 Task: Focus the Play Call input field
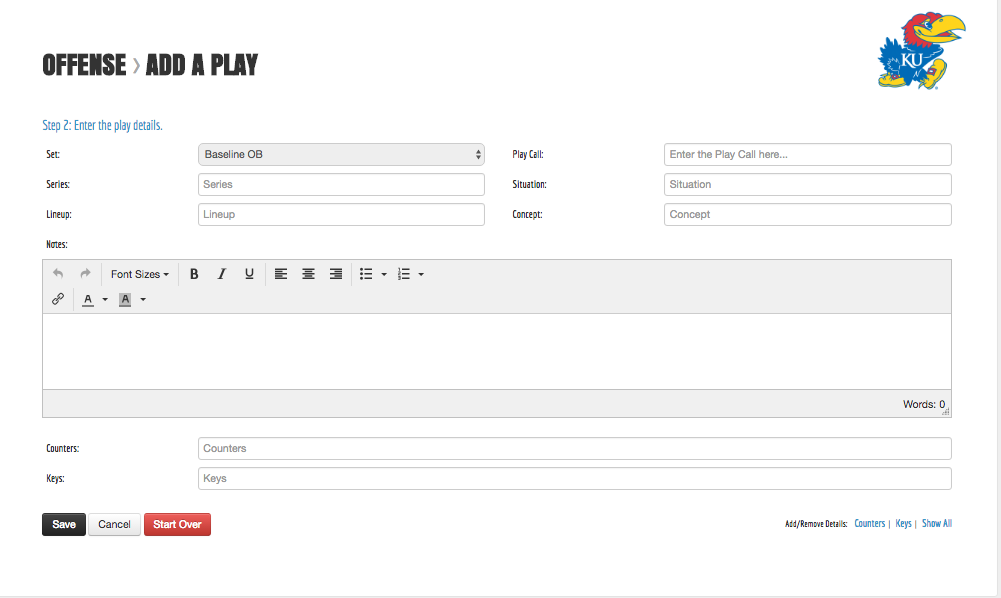[807, 154]
